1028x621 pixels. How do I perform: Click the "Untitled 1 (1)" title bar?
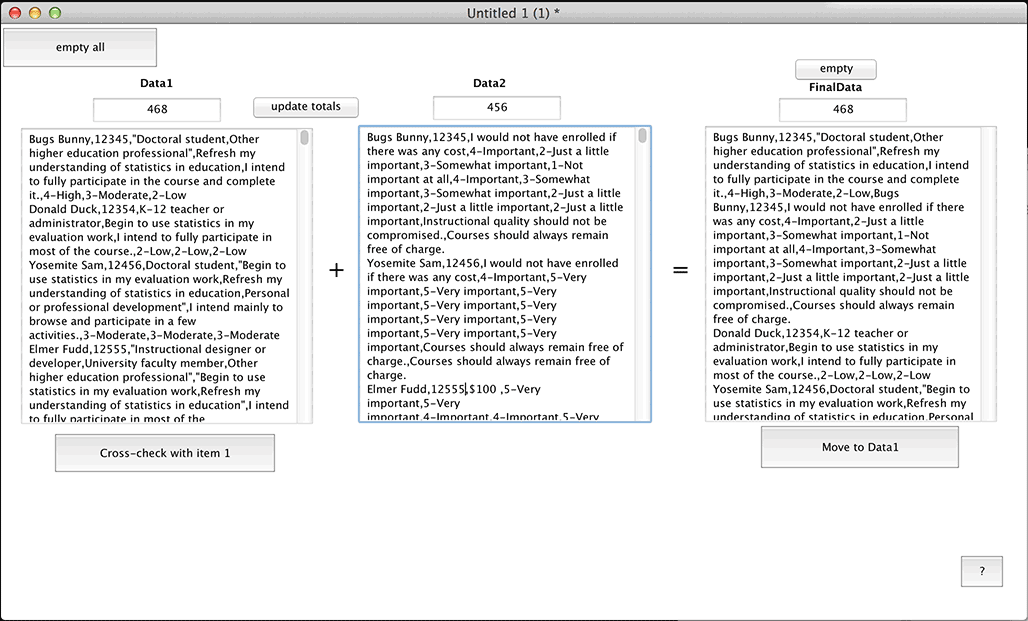coord(514,12)
